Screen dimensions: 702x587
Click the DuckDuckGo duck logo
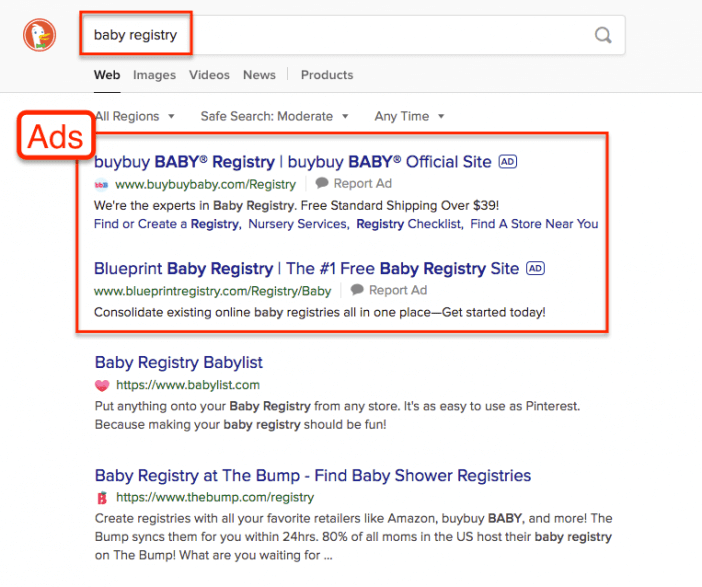39,35
